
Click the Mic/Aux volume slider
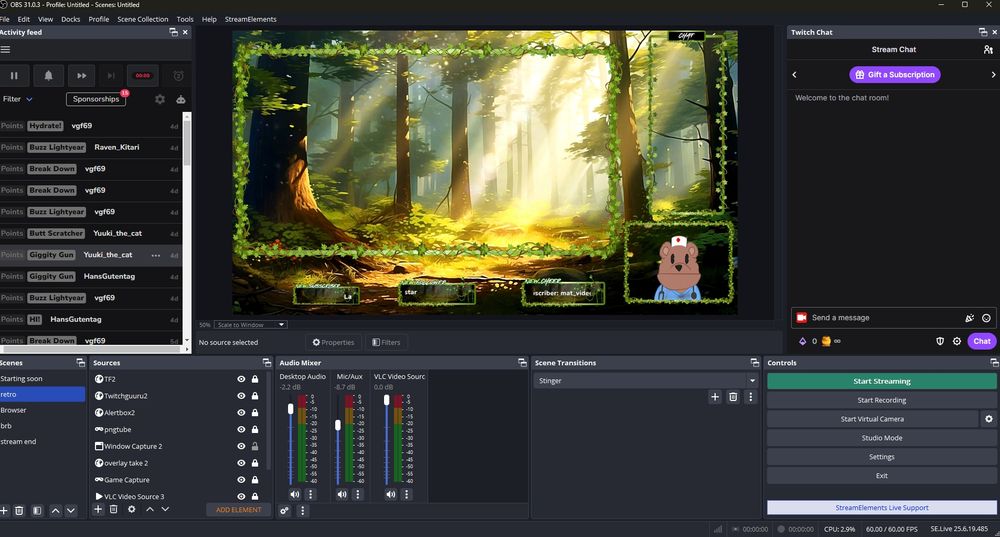[x=338, y=425]
